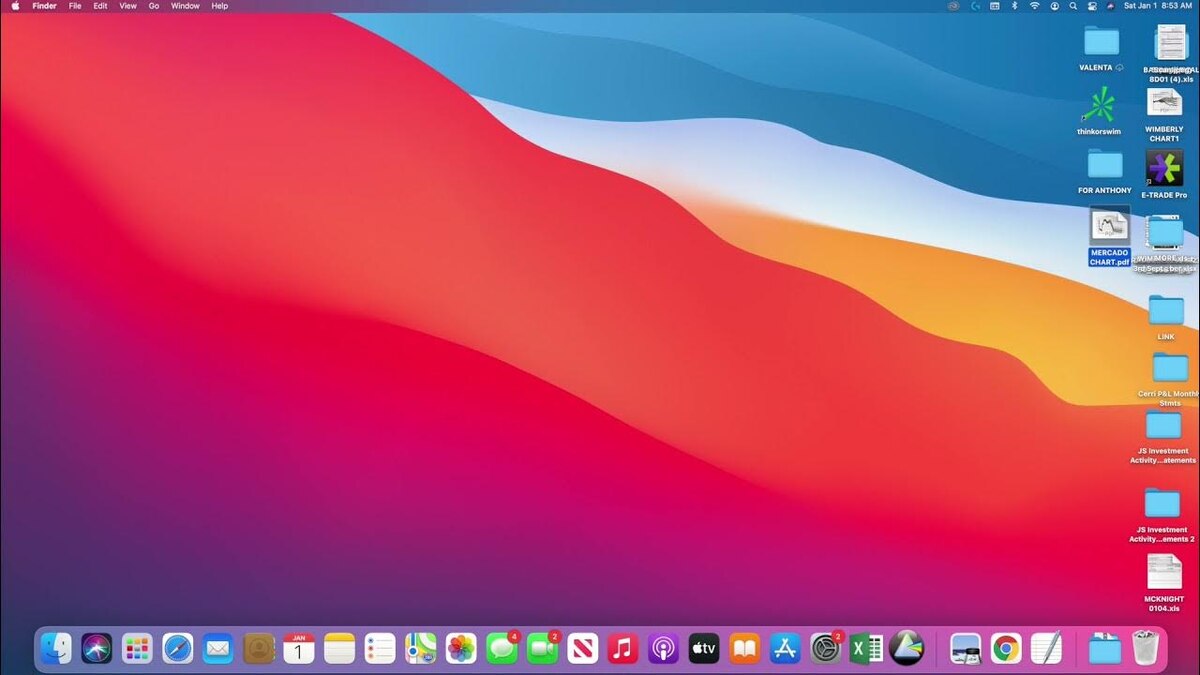Open the folder stack in the Dock
The width and height of the screenshot is (1200, 675).
click(x=1105, y=649)
